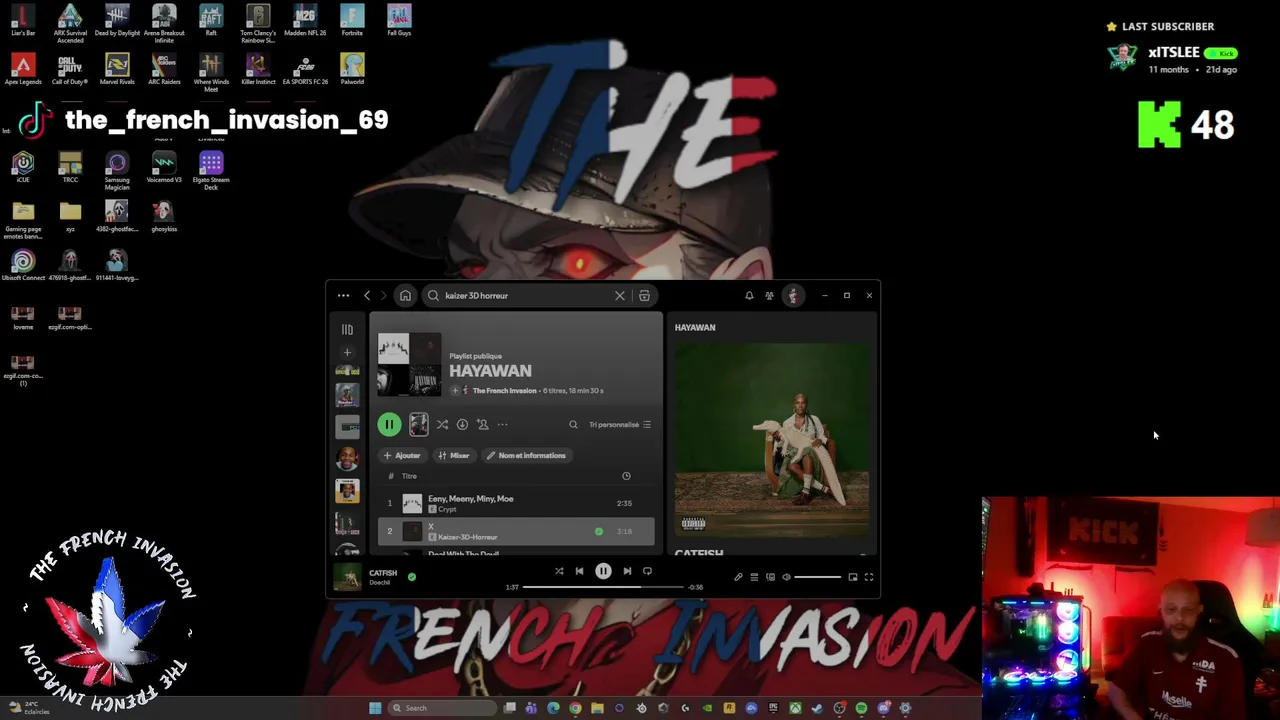Toggle the saved checkmark beside CATFISH
The image size is (1280, 720).
[411, 577]
